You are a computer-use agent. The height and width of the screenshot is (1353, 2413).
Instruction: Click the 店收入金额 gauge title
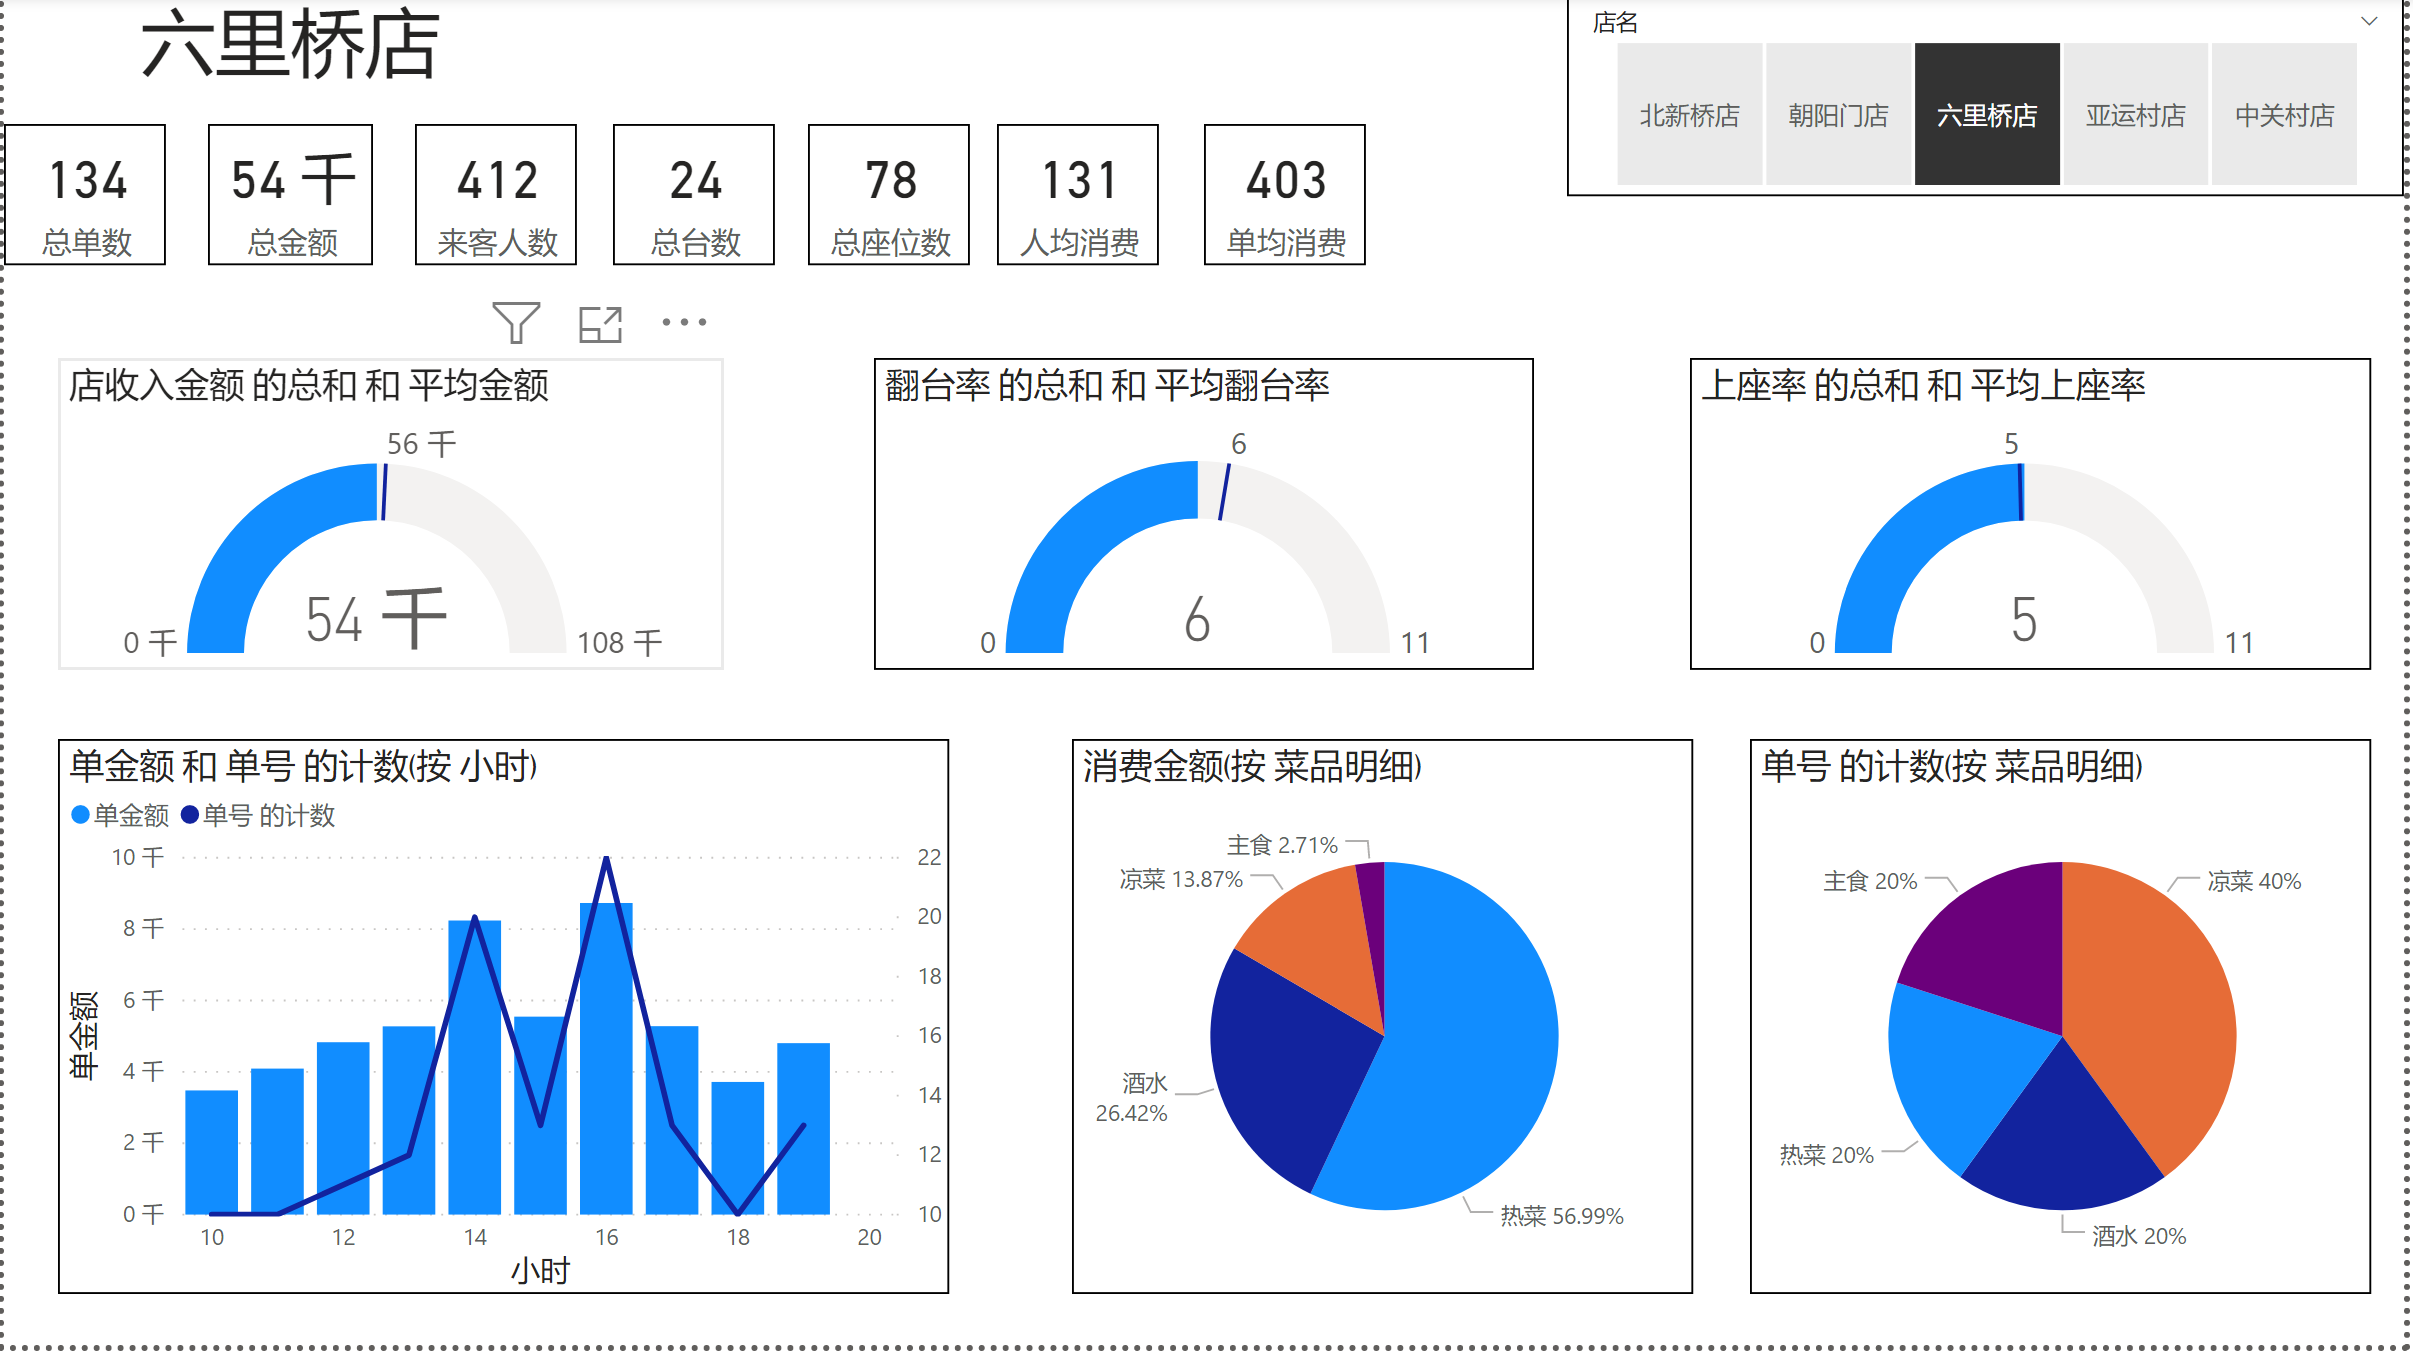point(309,385)
